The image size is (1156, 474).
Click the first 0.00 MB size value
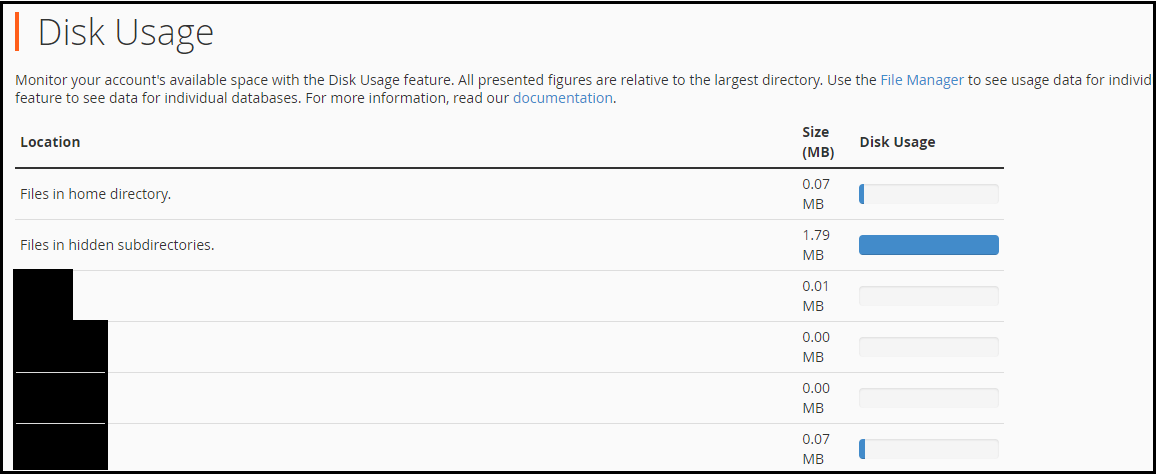815,347
